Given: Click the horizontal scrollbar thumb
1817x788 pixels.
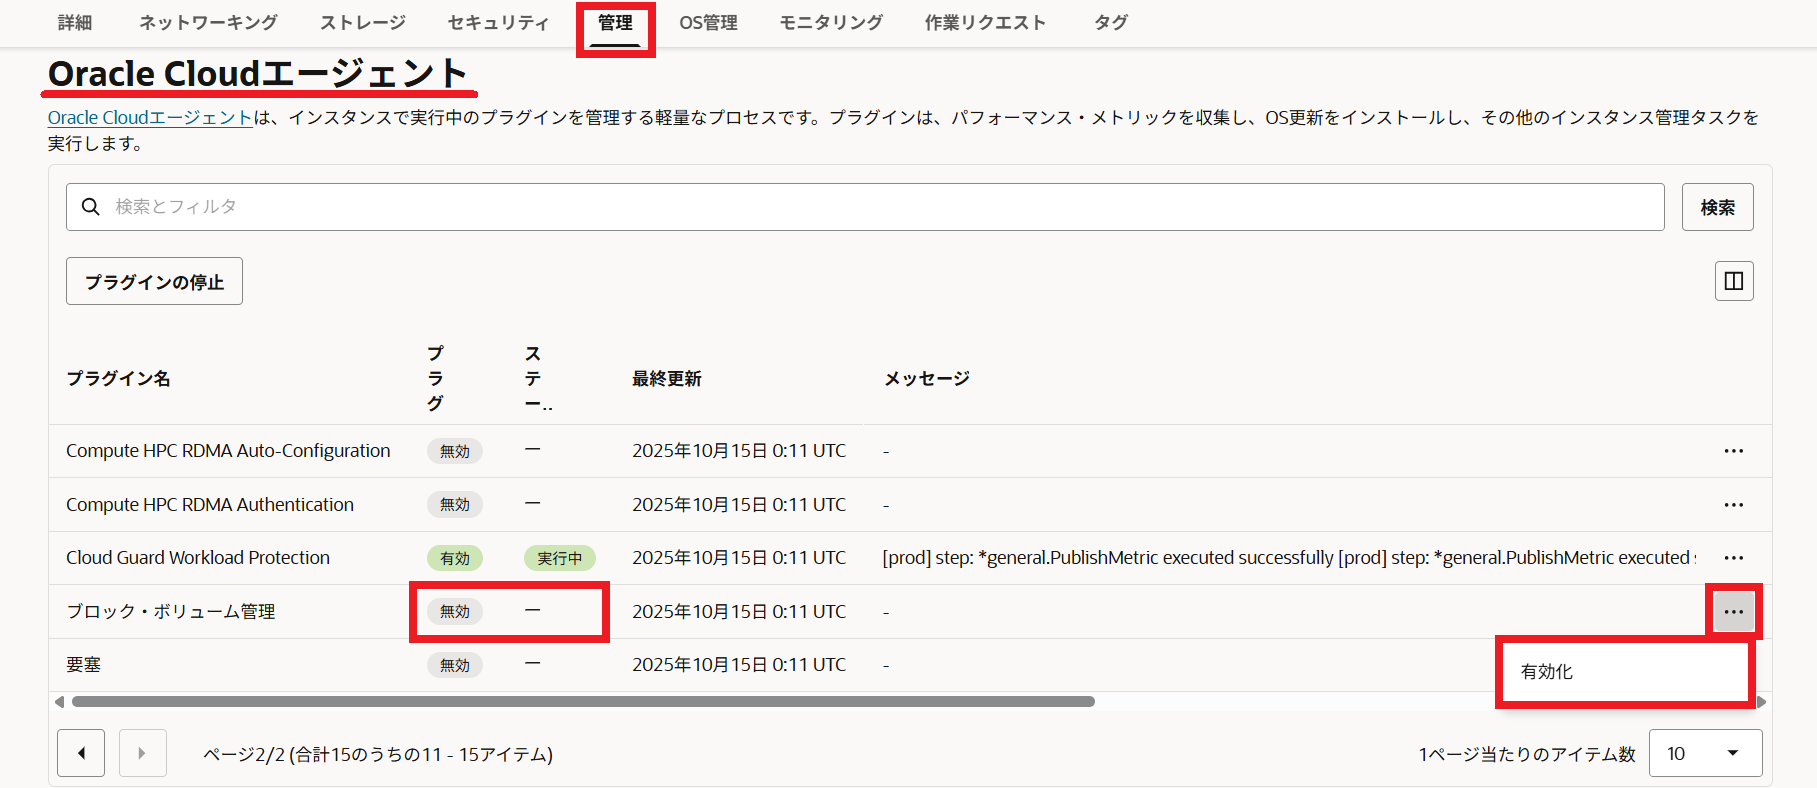Looking at the screenshot, I should 583,702.
